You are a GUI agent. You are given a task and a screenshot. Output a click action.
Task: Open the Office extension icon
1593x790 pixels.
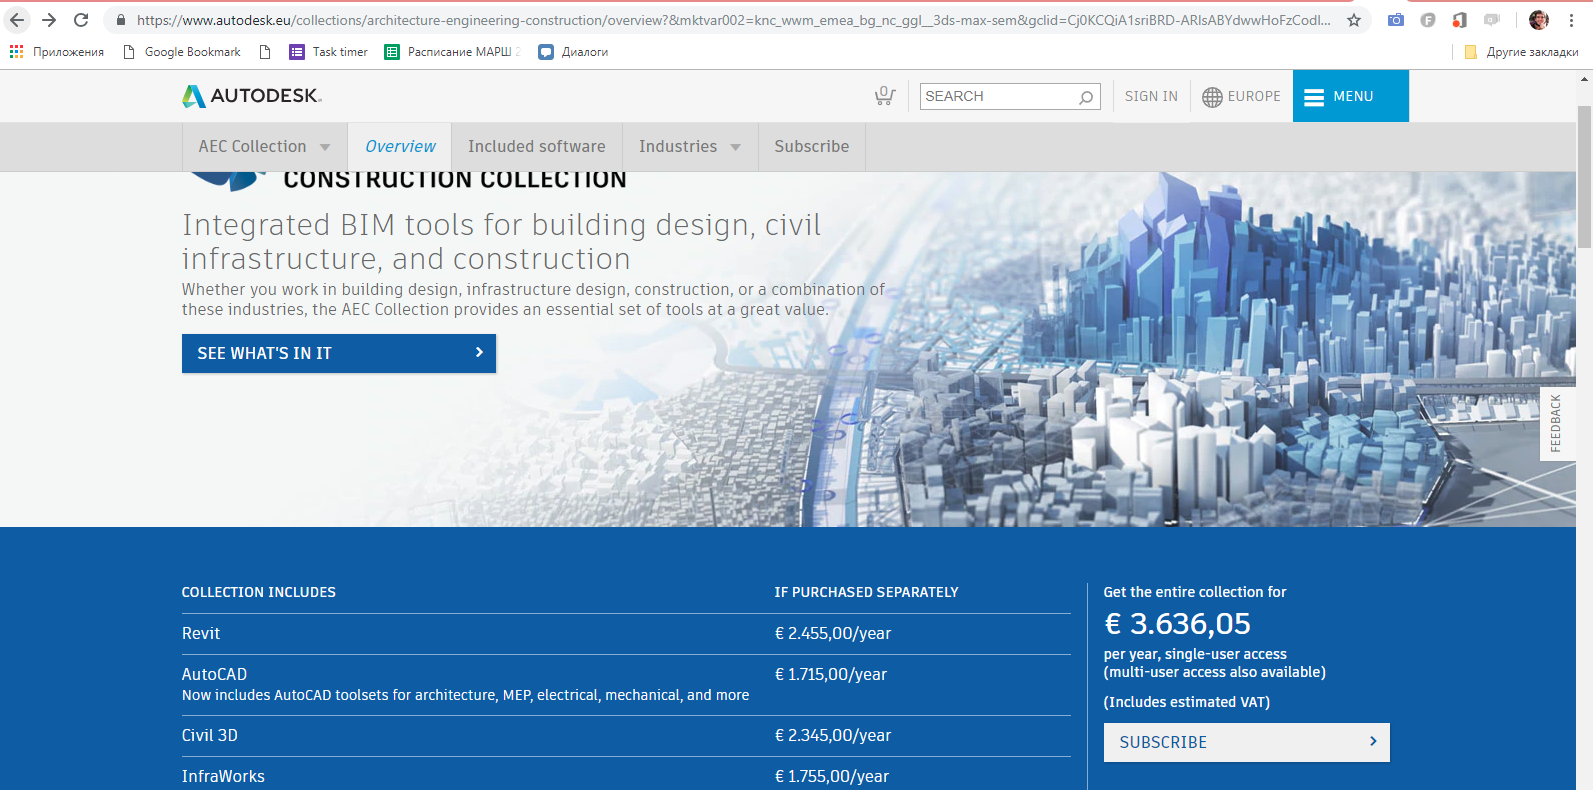[x=1460, y=20]
